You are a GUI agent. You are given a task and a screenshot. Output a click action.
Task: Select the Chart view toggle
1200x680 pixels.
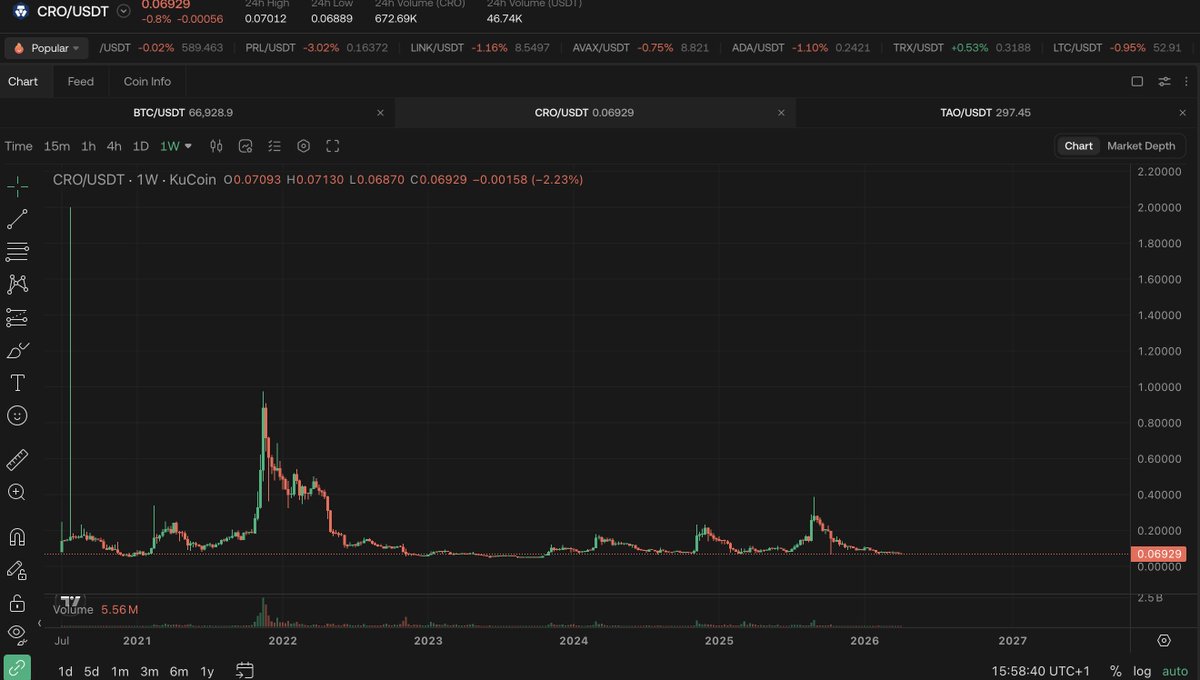(x=1078, y=146)
